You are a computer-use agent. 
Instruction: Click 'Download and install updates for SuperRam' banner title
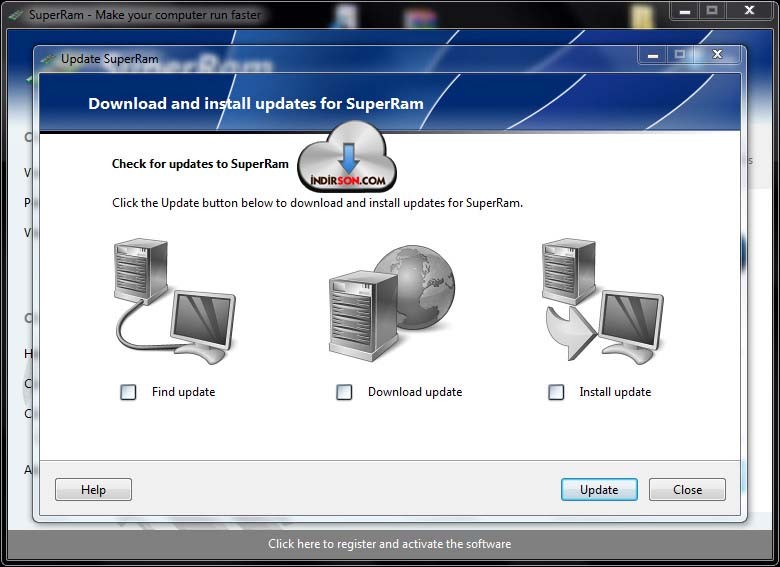256,103
